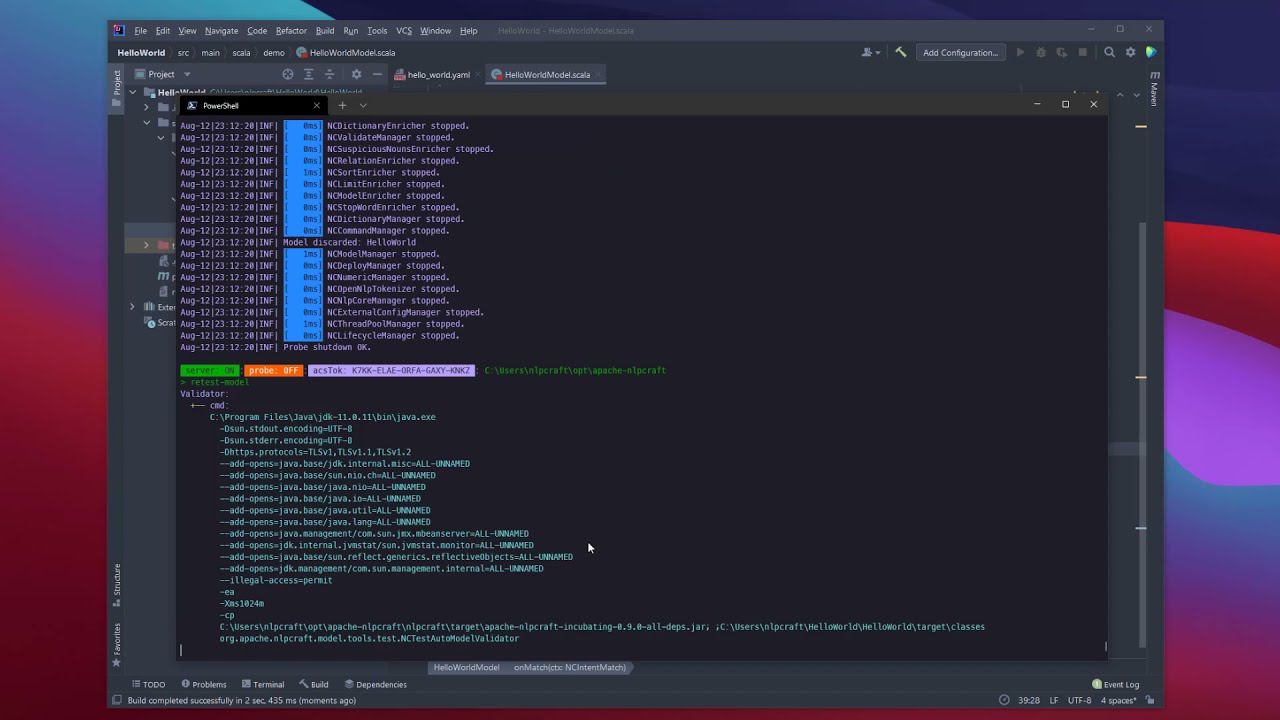Open the Tools menu

[377, 31]
